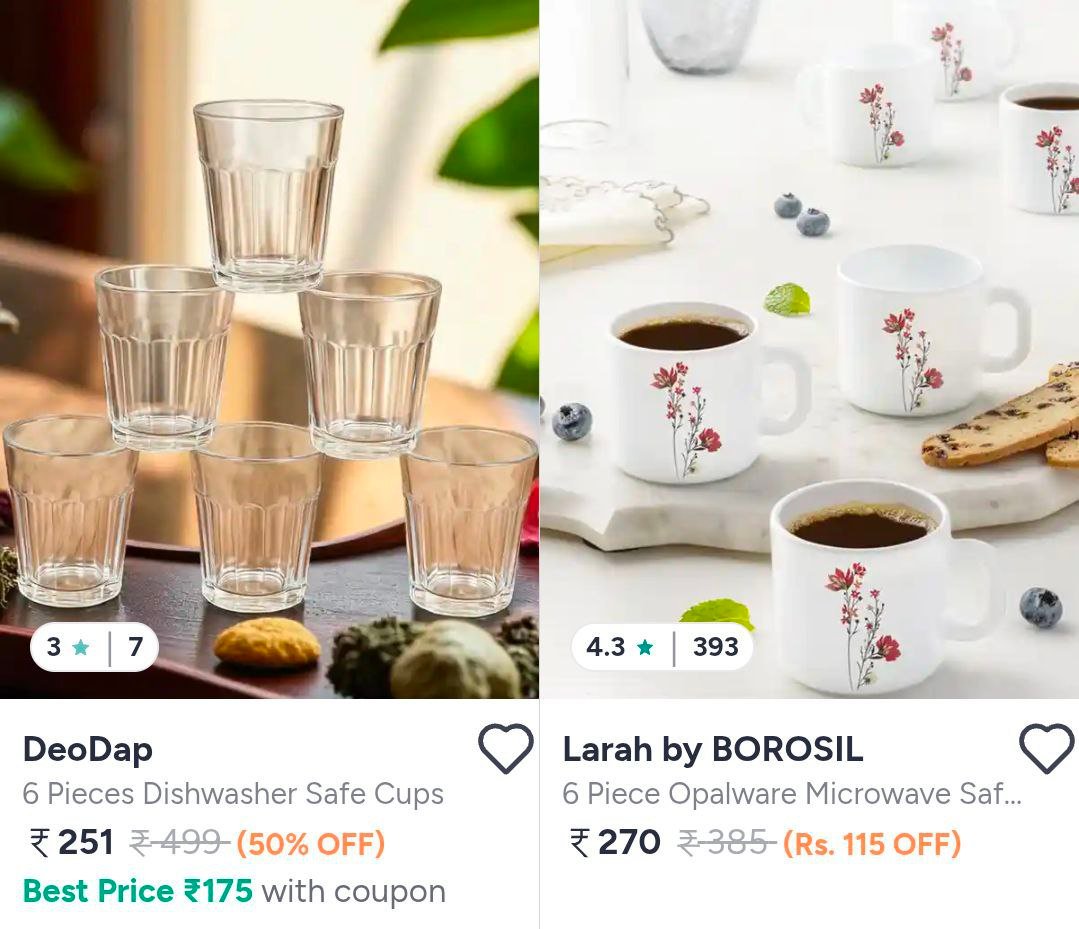Click the Rs. 115 OFF discount label

pos(872,844)
